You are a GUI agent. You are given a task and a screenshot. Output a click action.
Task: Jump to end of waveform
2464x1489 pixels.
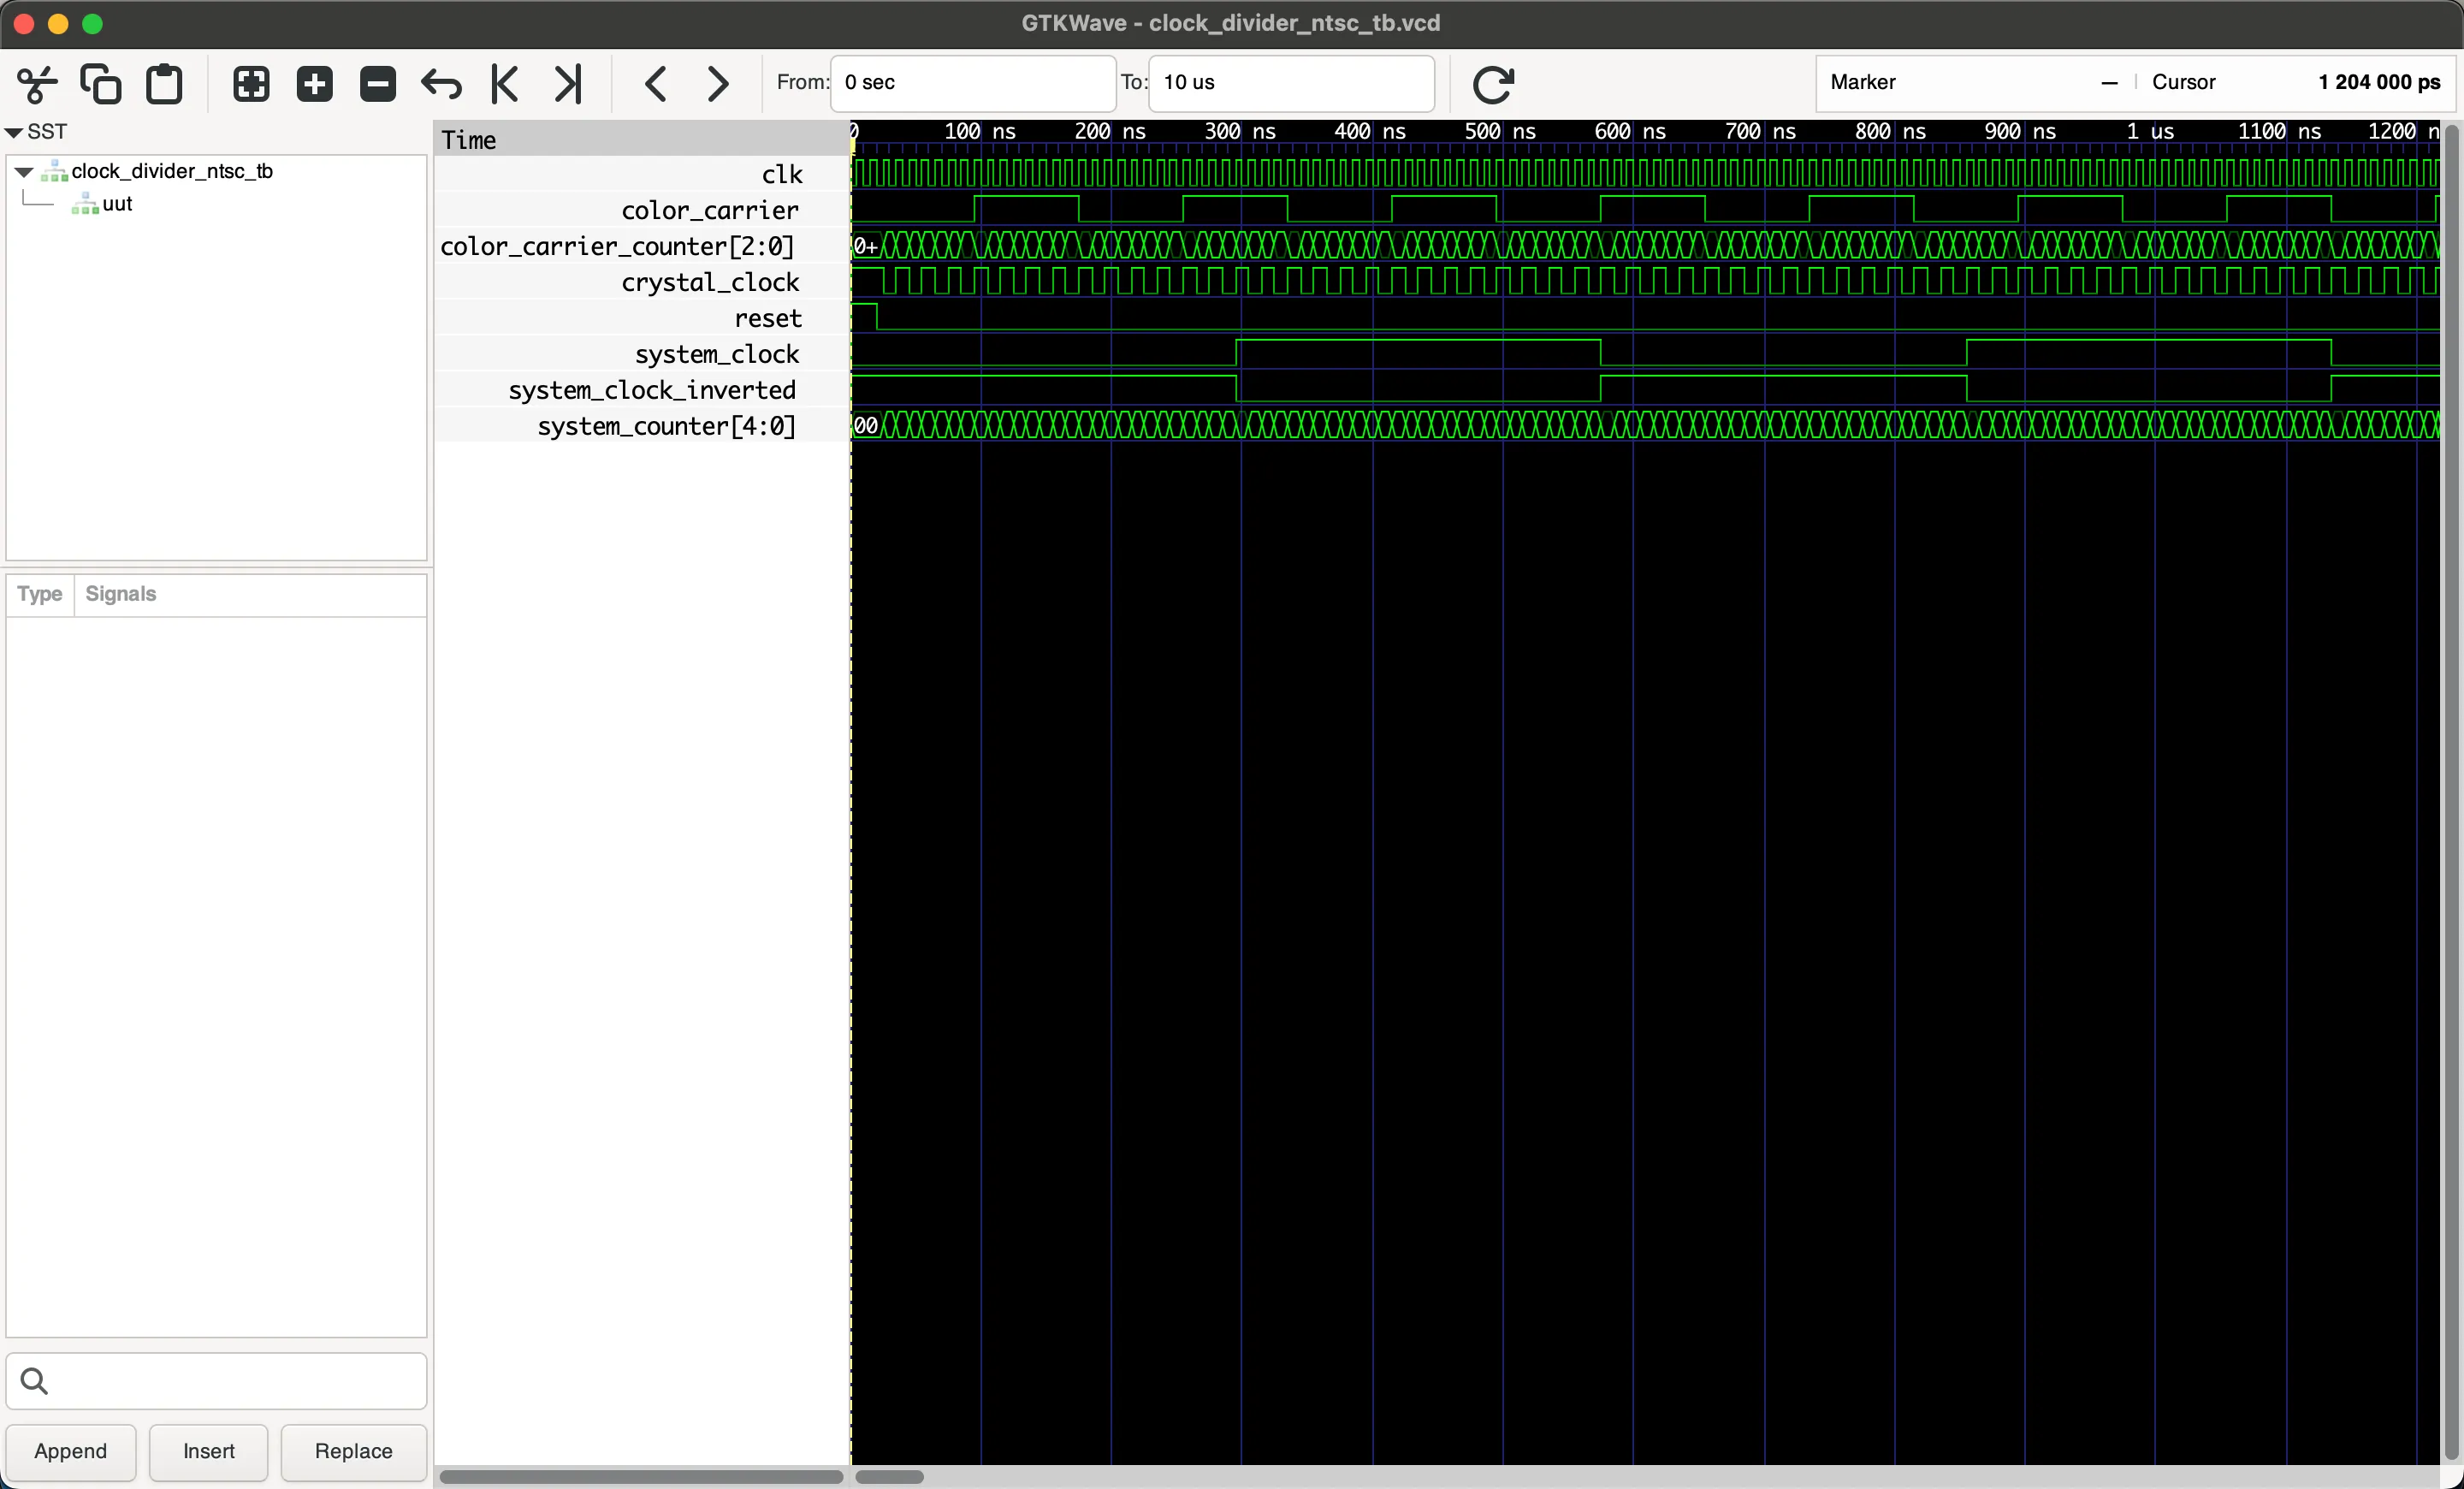coord(568,84)
